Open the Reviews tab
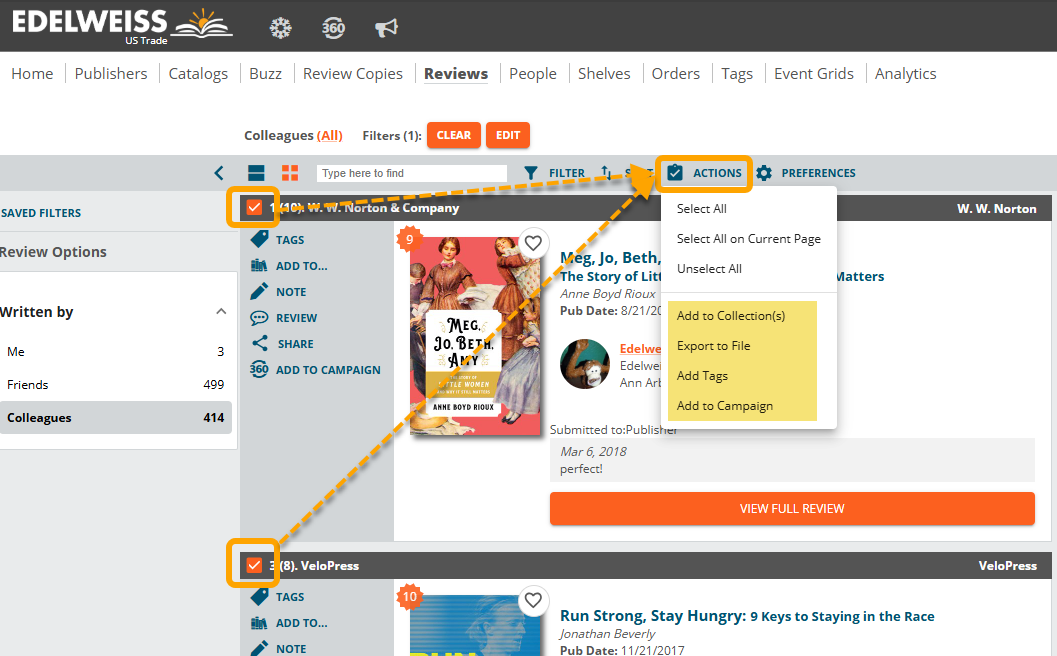 [456, 73]
